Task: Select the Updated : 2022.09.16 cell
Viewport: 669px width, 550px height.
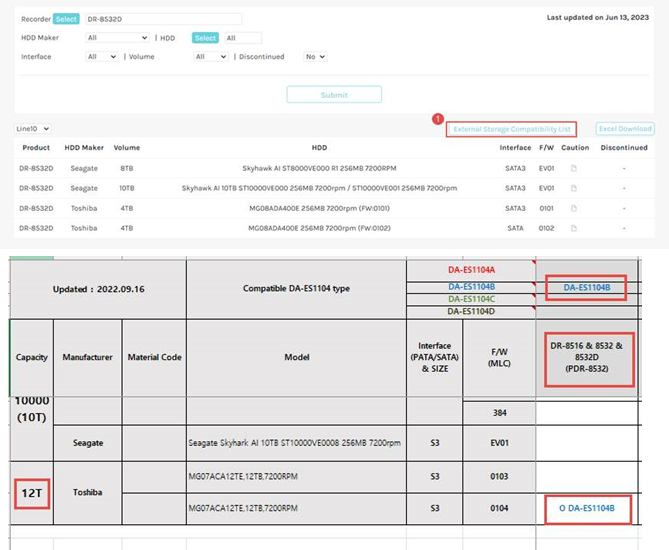Action: point(99,289)
